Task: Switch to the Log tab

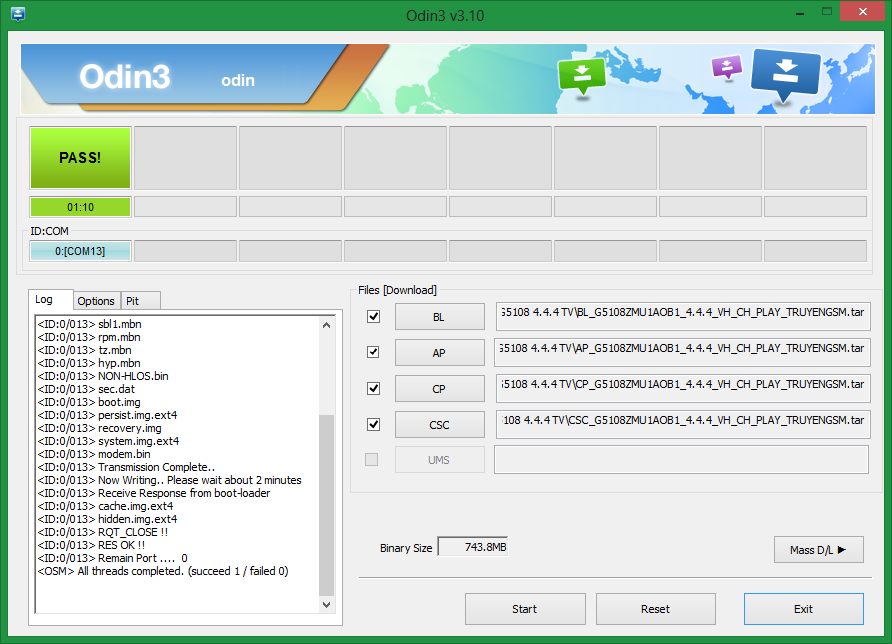Action: pyautogui.click(x=50, y=299)
